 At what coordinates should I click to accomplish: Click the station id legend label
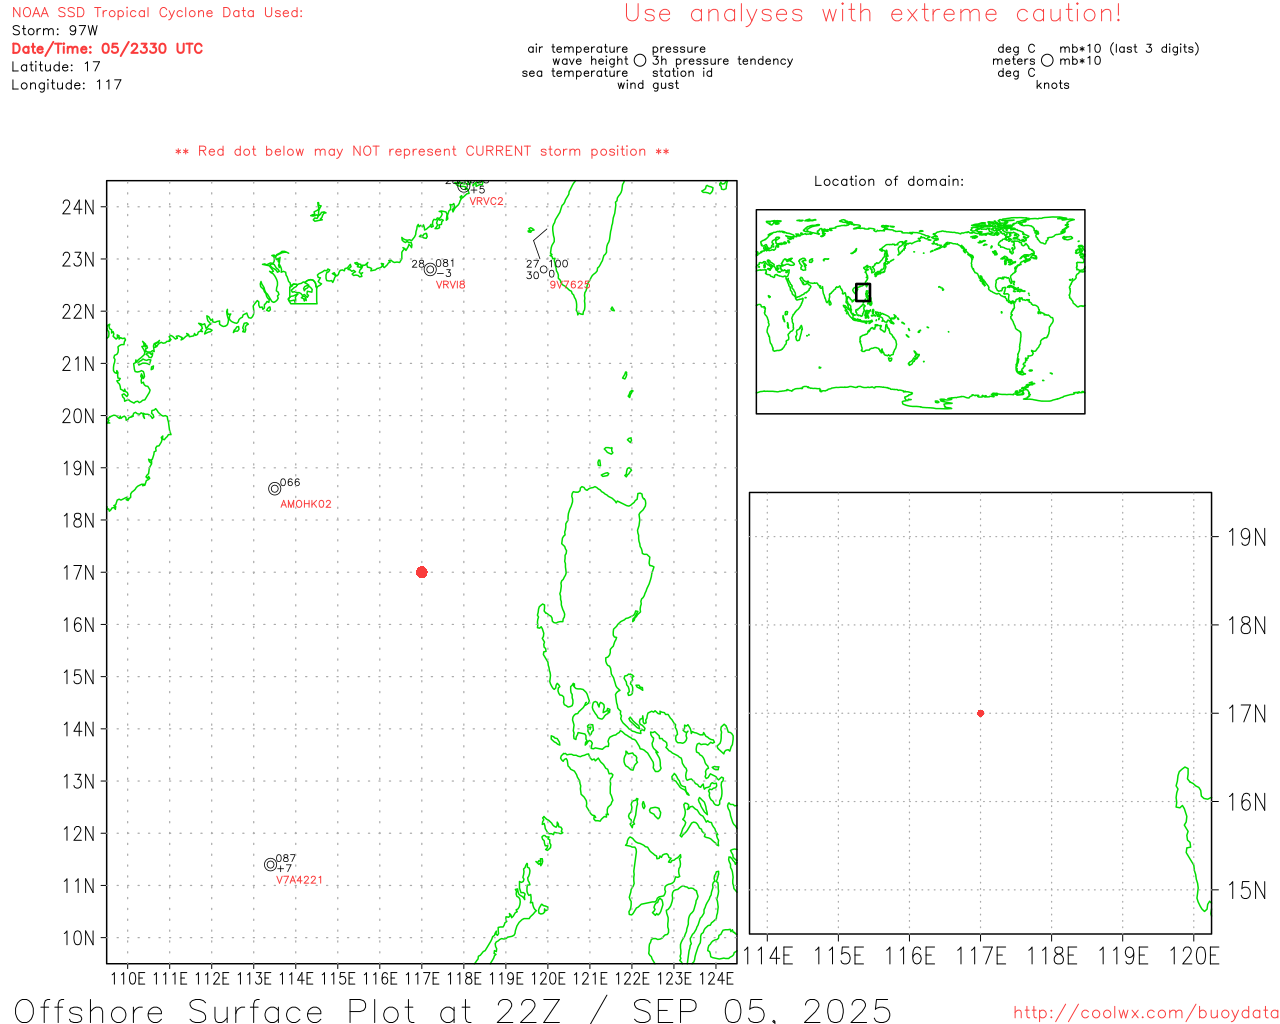682,73
